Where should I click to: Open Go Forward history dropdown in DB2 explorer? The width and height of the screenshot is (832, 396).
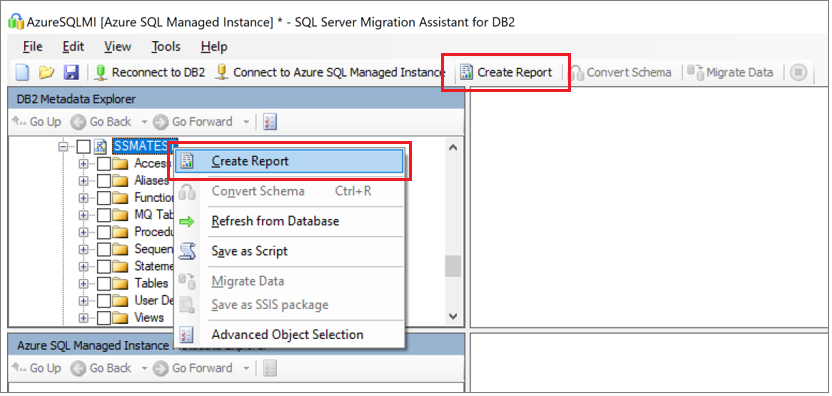click(246, 122)
